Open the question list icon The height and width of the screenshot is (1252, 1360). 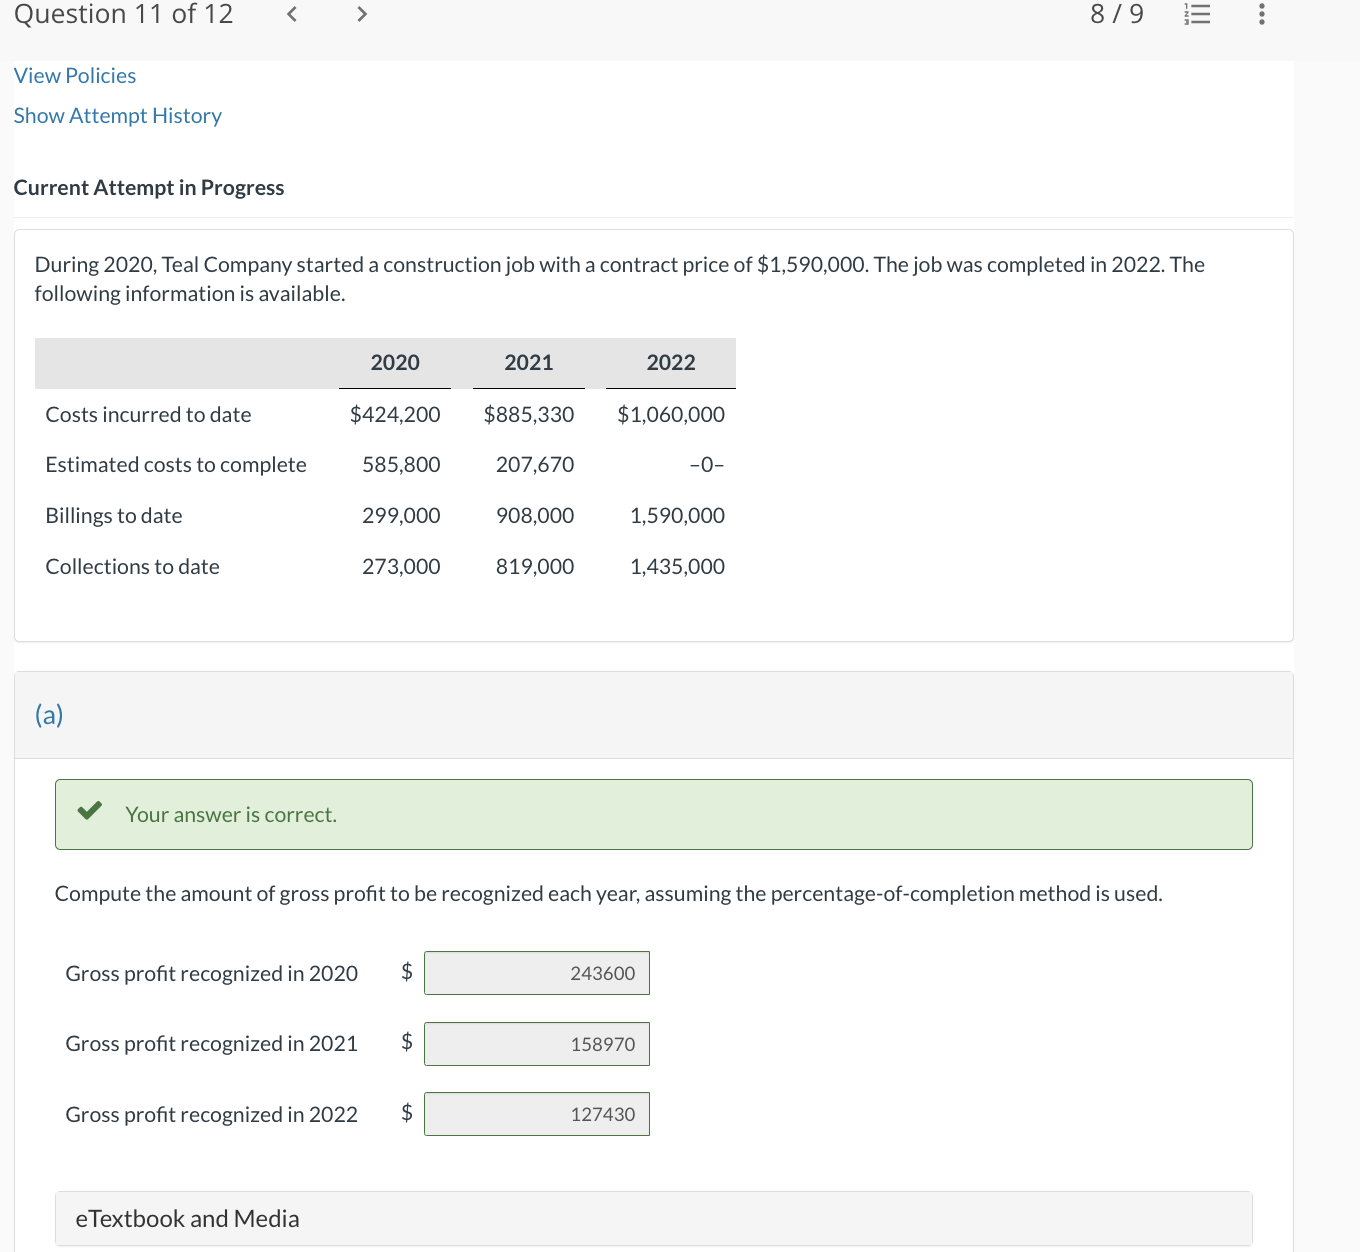click(x=1197, y=14)
